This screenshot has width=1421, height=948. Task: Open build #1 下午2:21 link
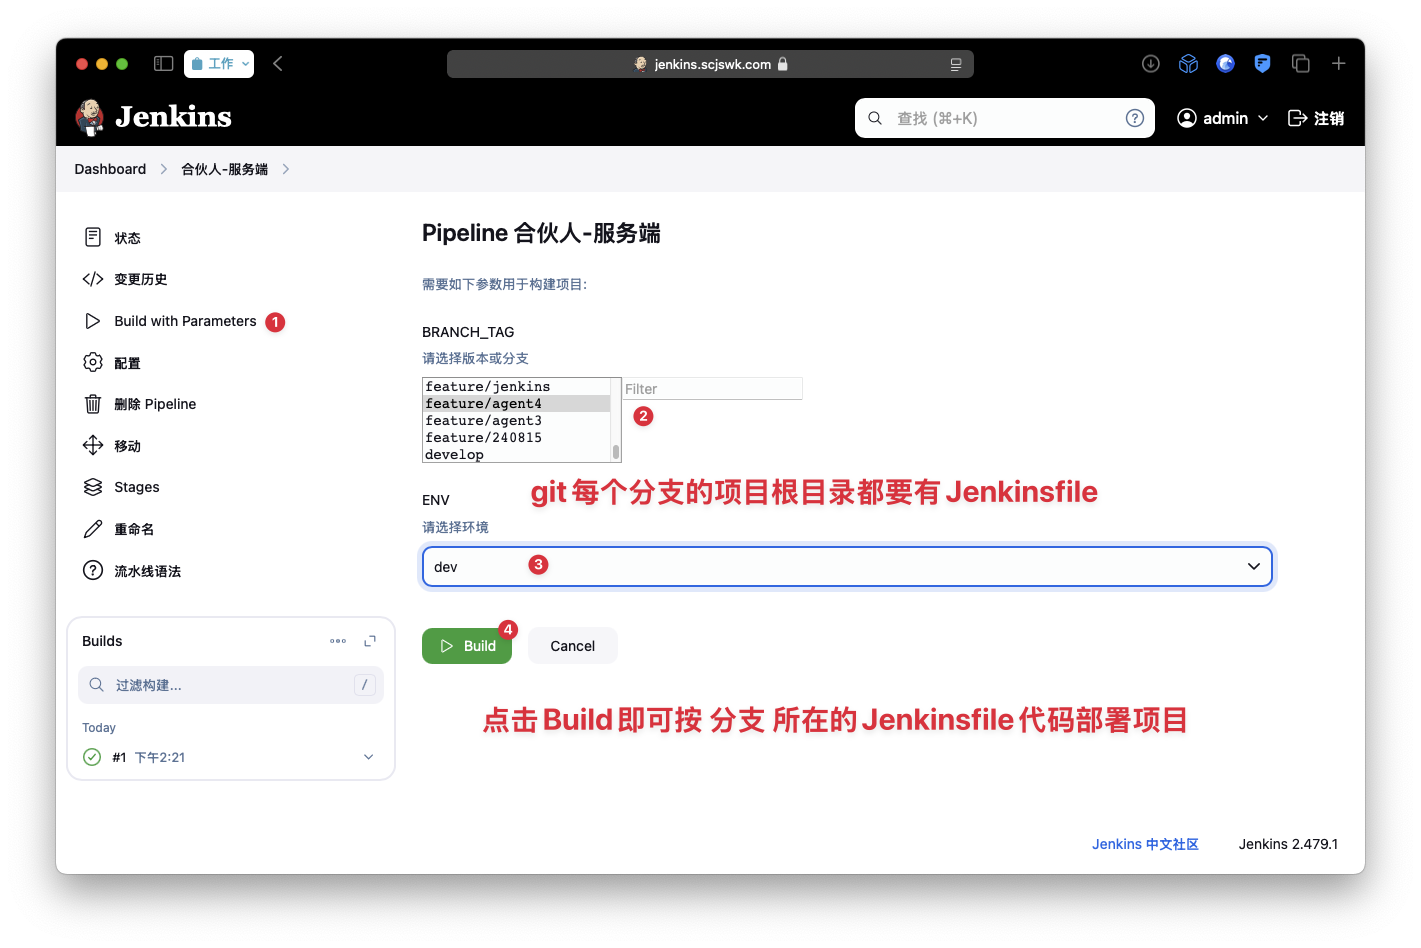pos(149,757)
